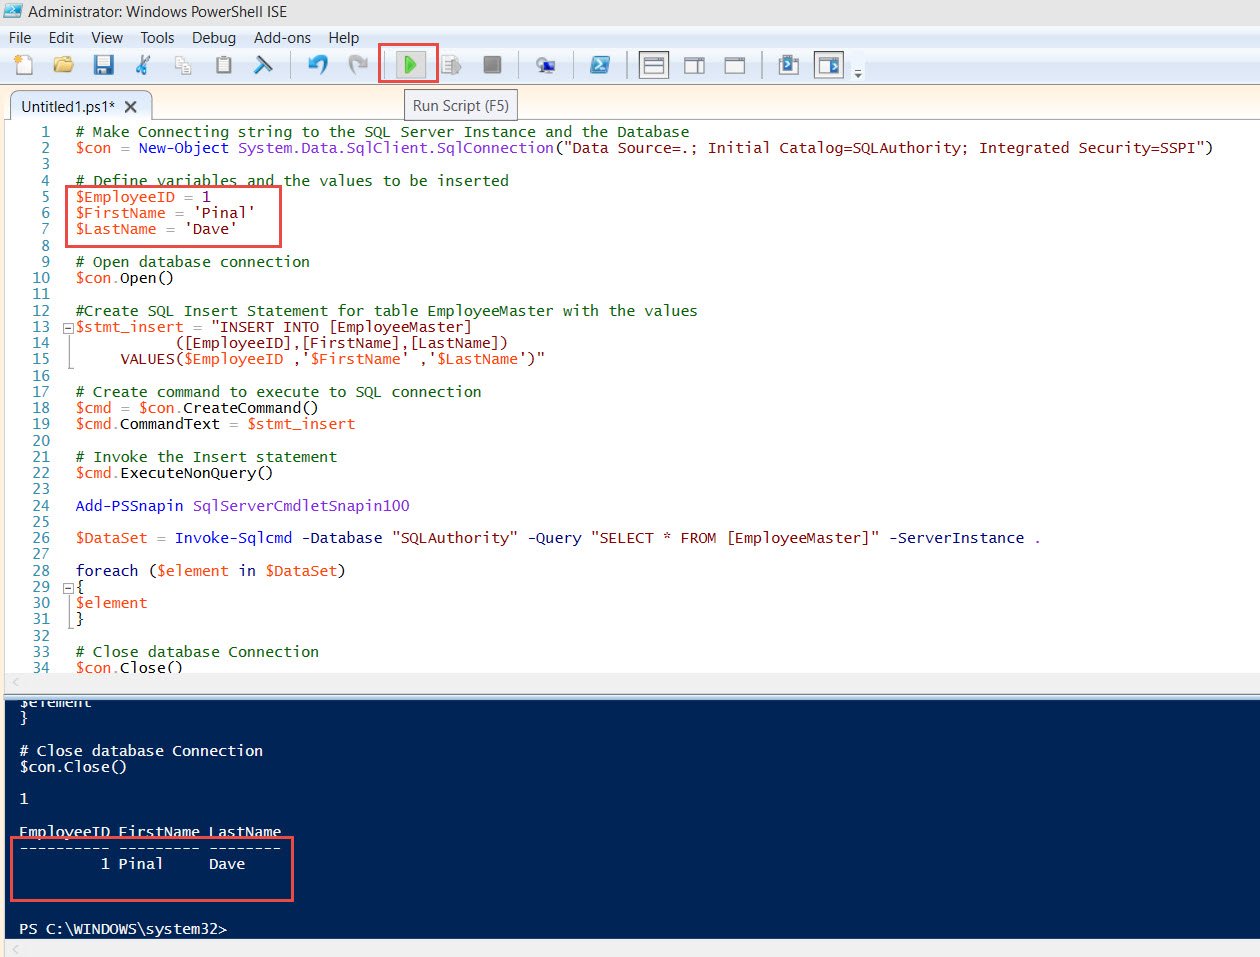
Task: Close the Untitled1.ps1* tab
Action: click(130, 106)
